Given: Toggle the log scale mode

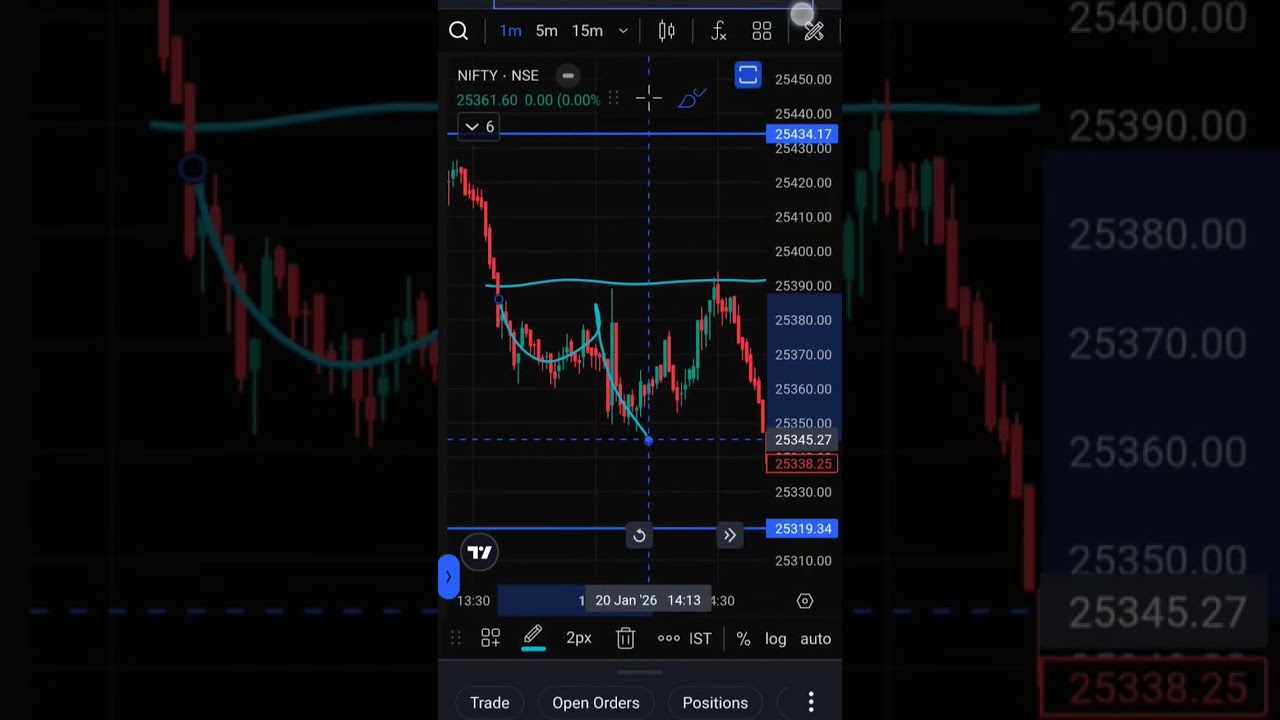Looking at the screenshot, I should click(x=776, y=638).
